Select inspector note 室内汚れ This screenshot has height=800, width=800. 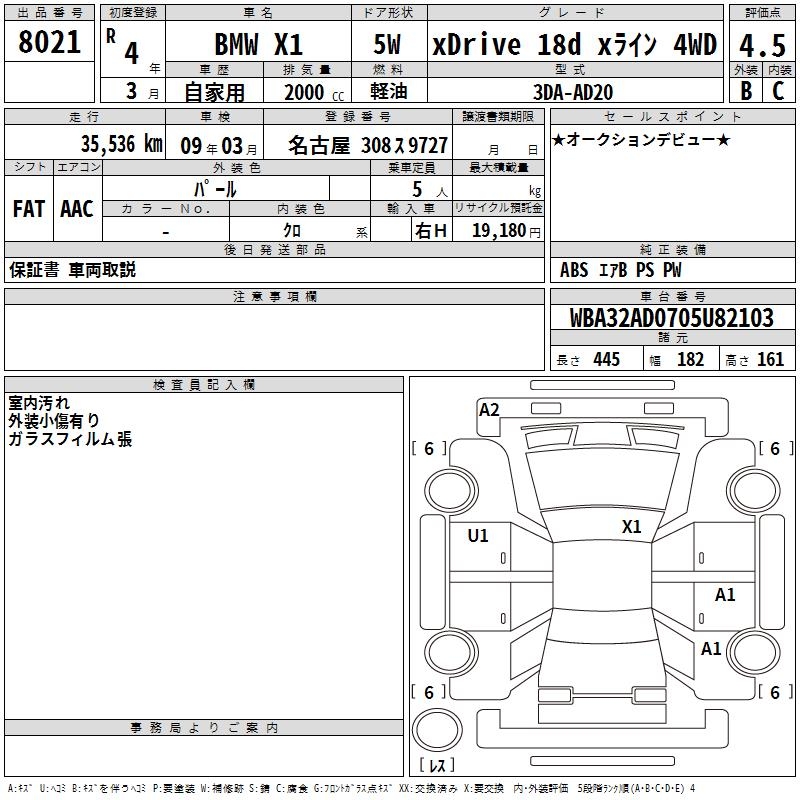pyautogui.click(x=39, y=403)
